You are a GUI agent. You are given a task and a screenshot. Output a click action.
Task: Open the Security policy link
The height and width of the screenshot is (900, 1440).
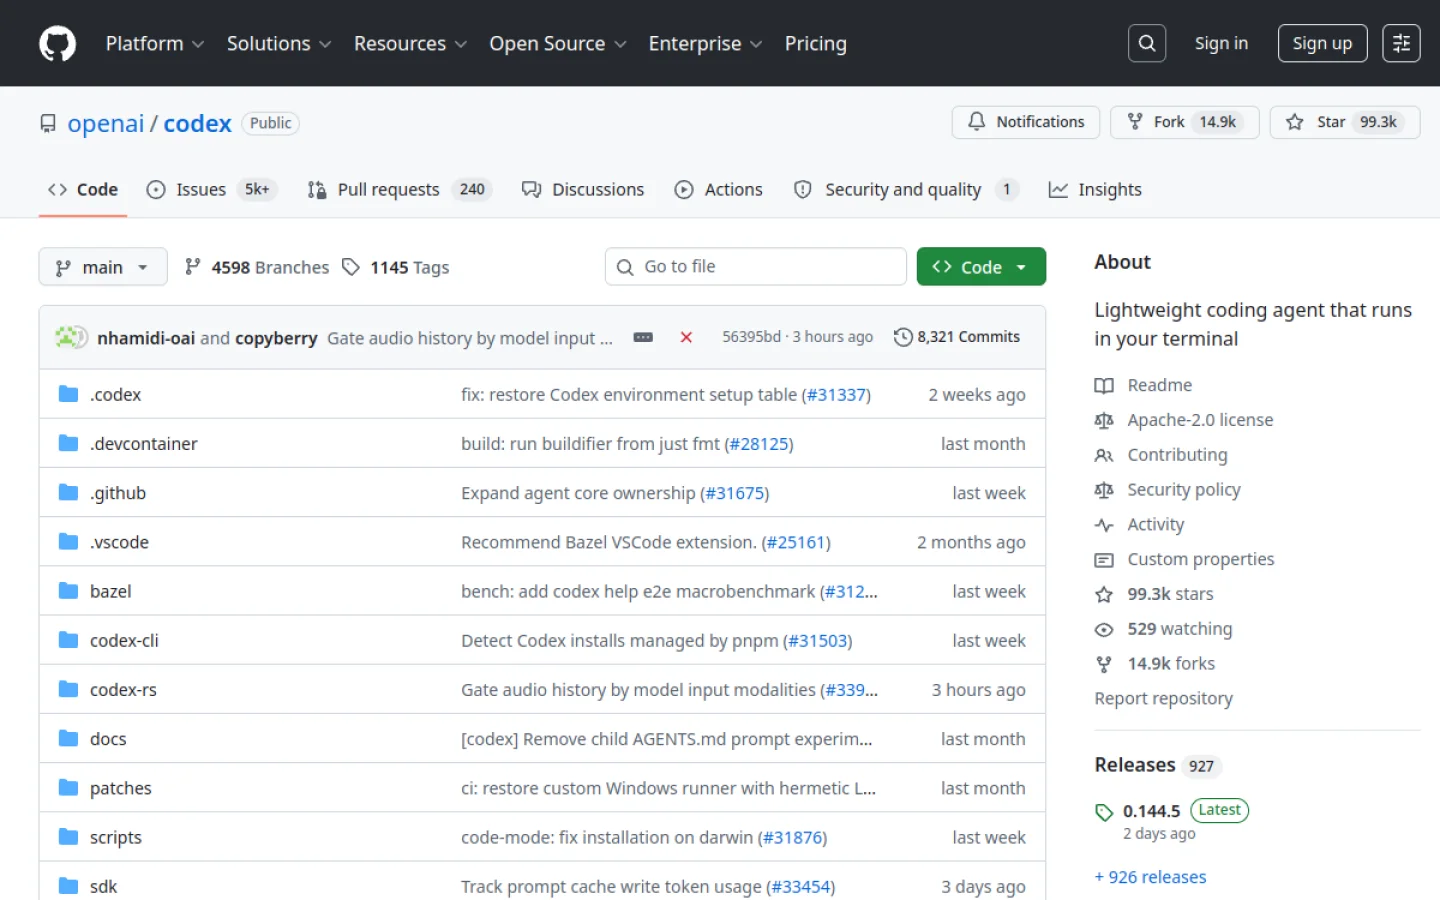pyautogui.click(x=1184, y=490)
